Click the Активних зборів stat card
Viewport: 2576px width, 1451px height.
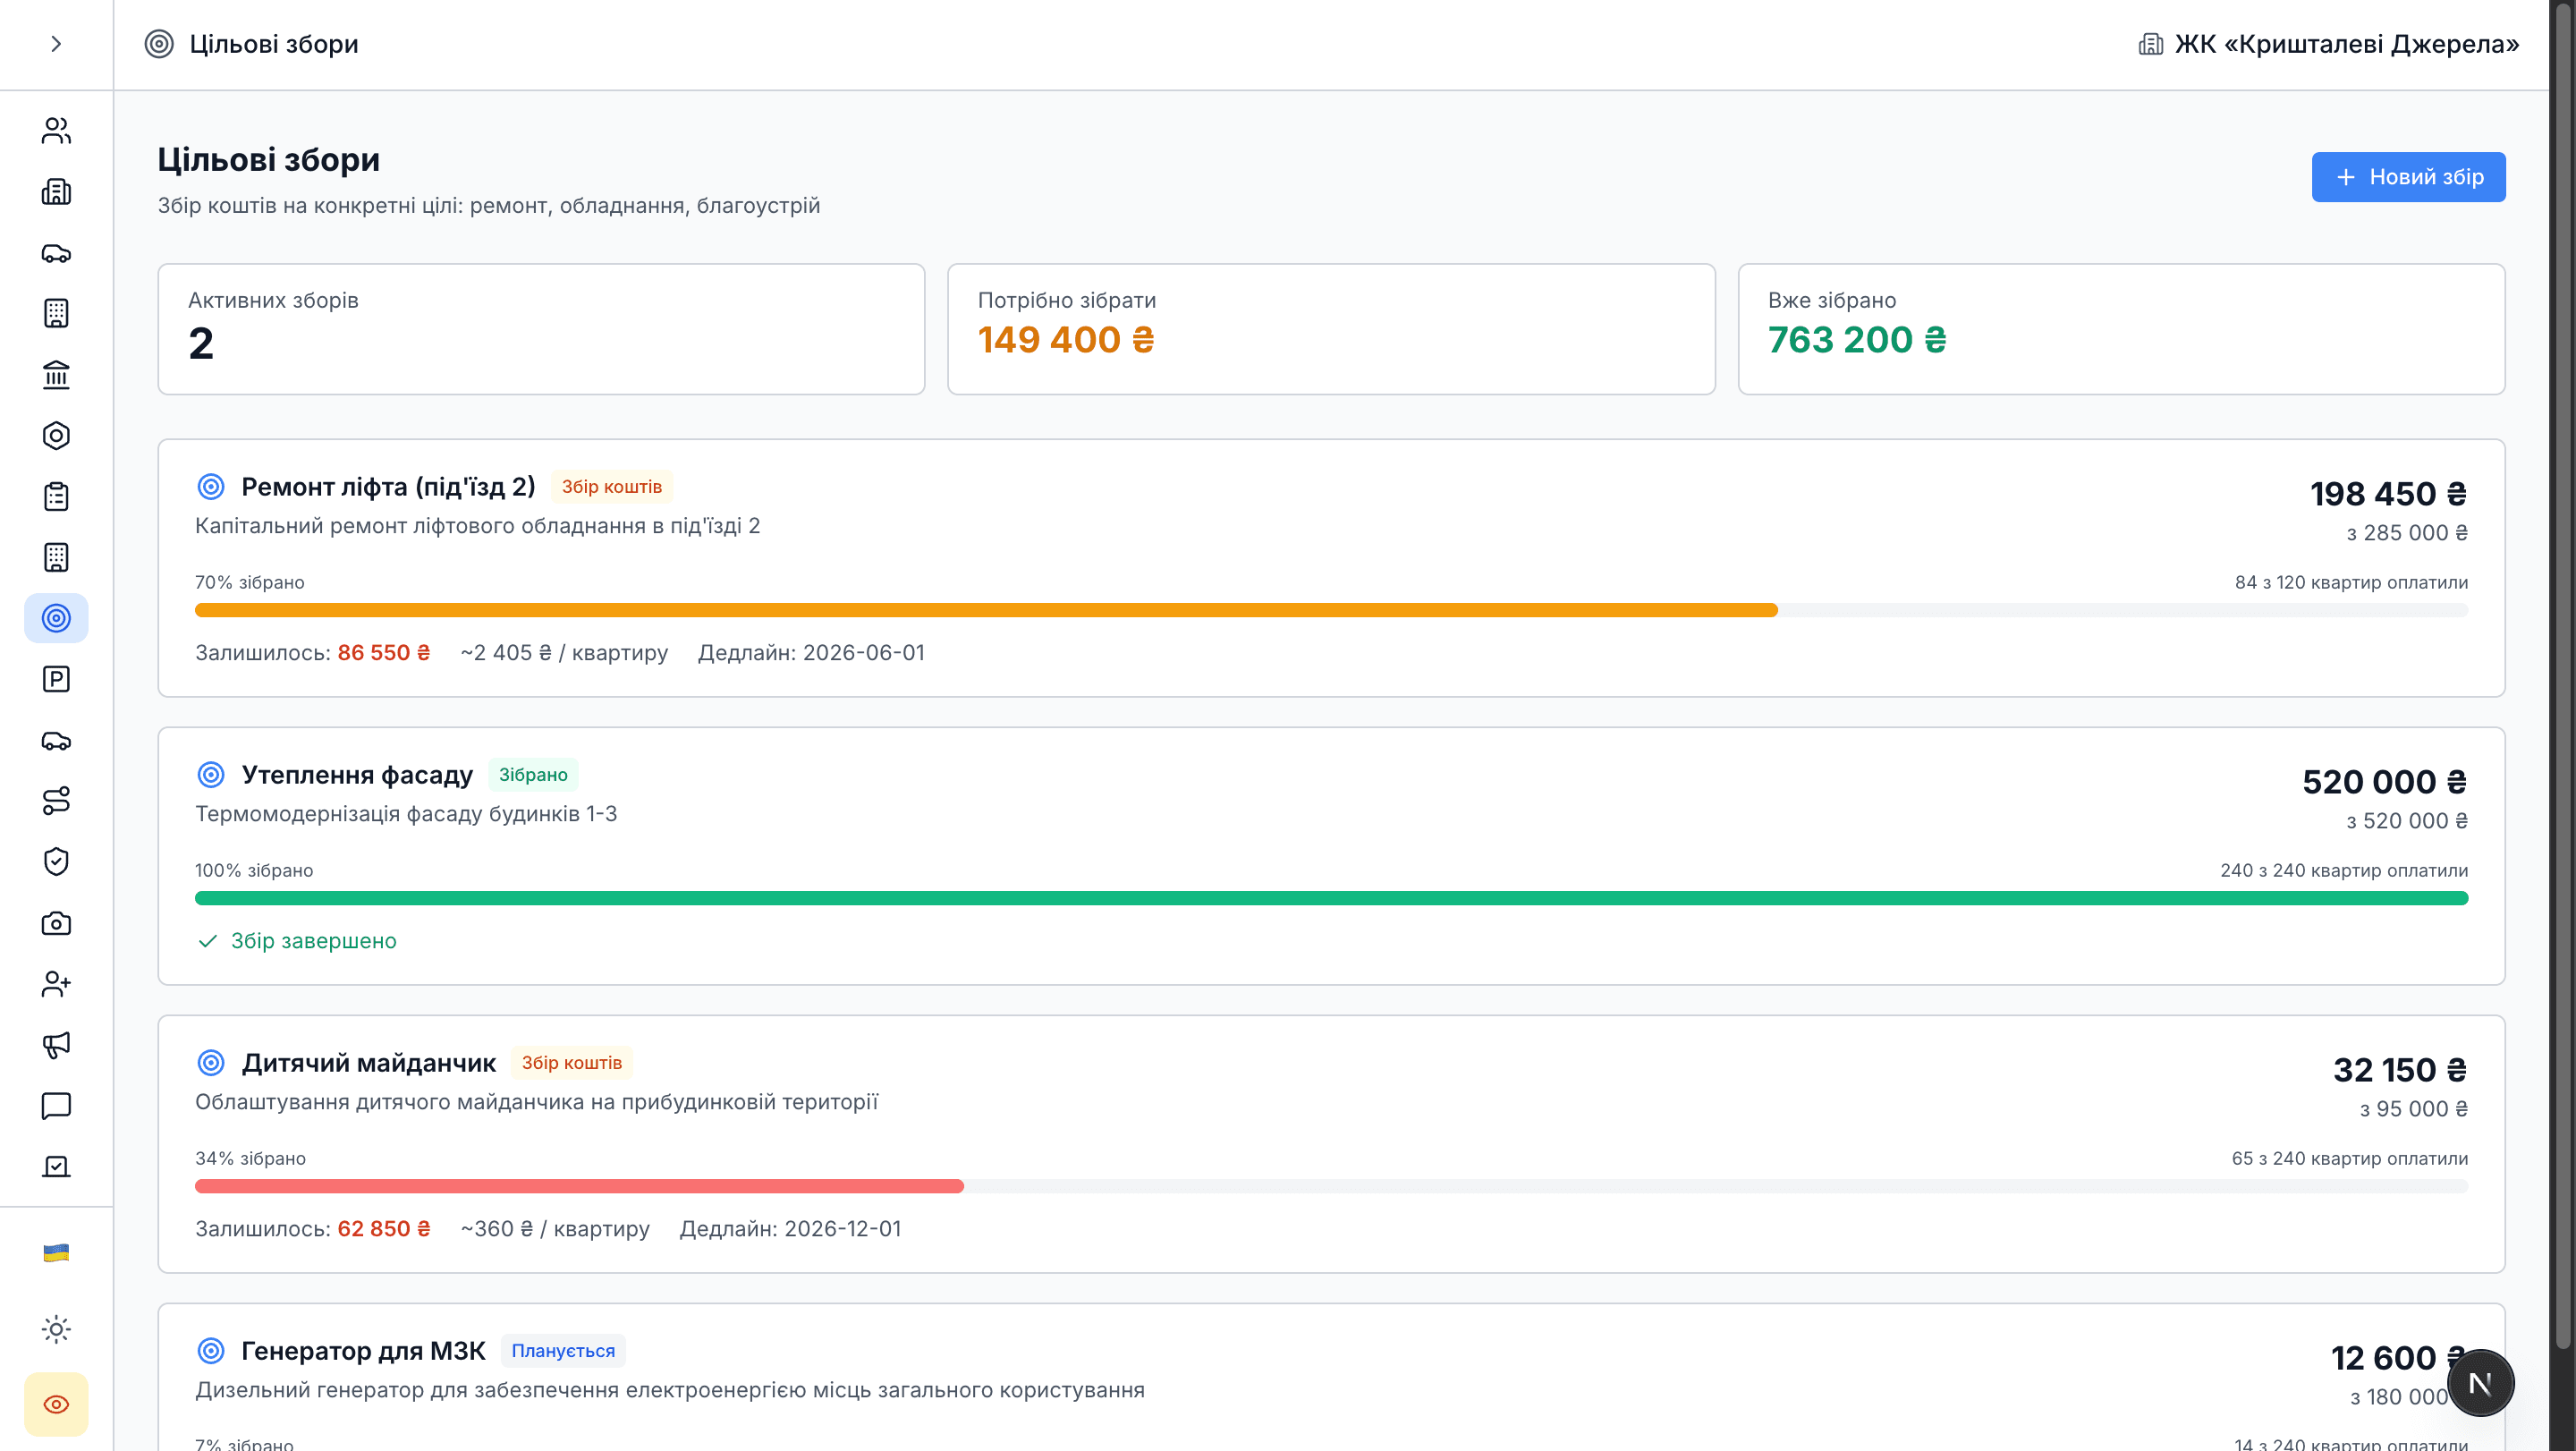click(541, 329)
